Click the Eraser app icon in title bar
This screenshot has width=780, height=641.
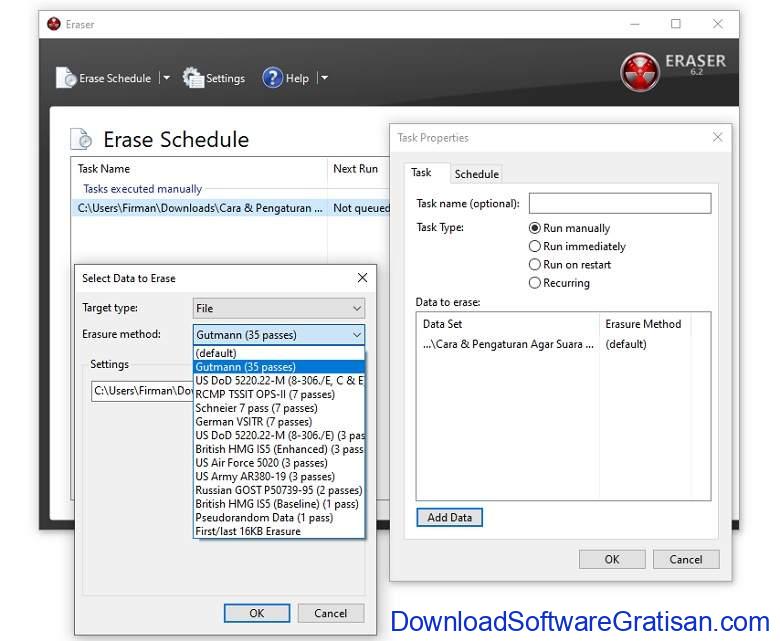coord(54,24)
